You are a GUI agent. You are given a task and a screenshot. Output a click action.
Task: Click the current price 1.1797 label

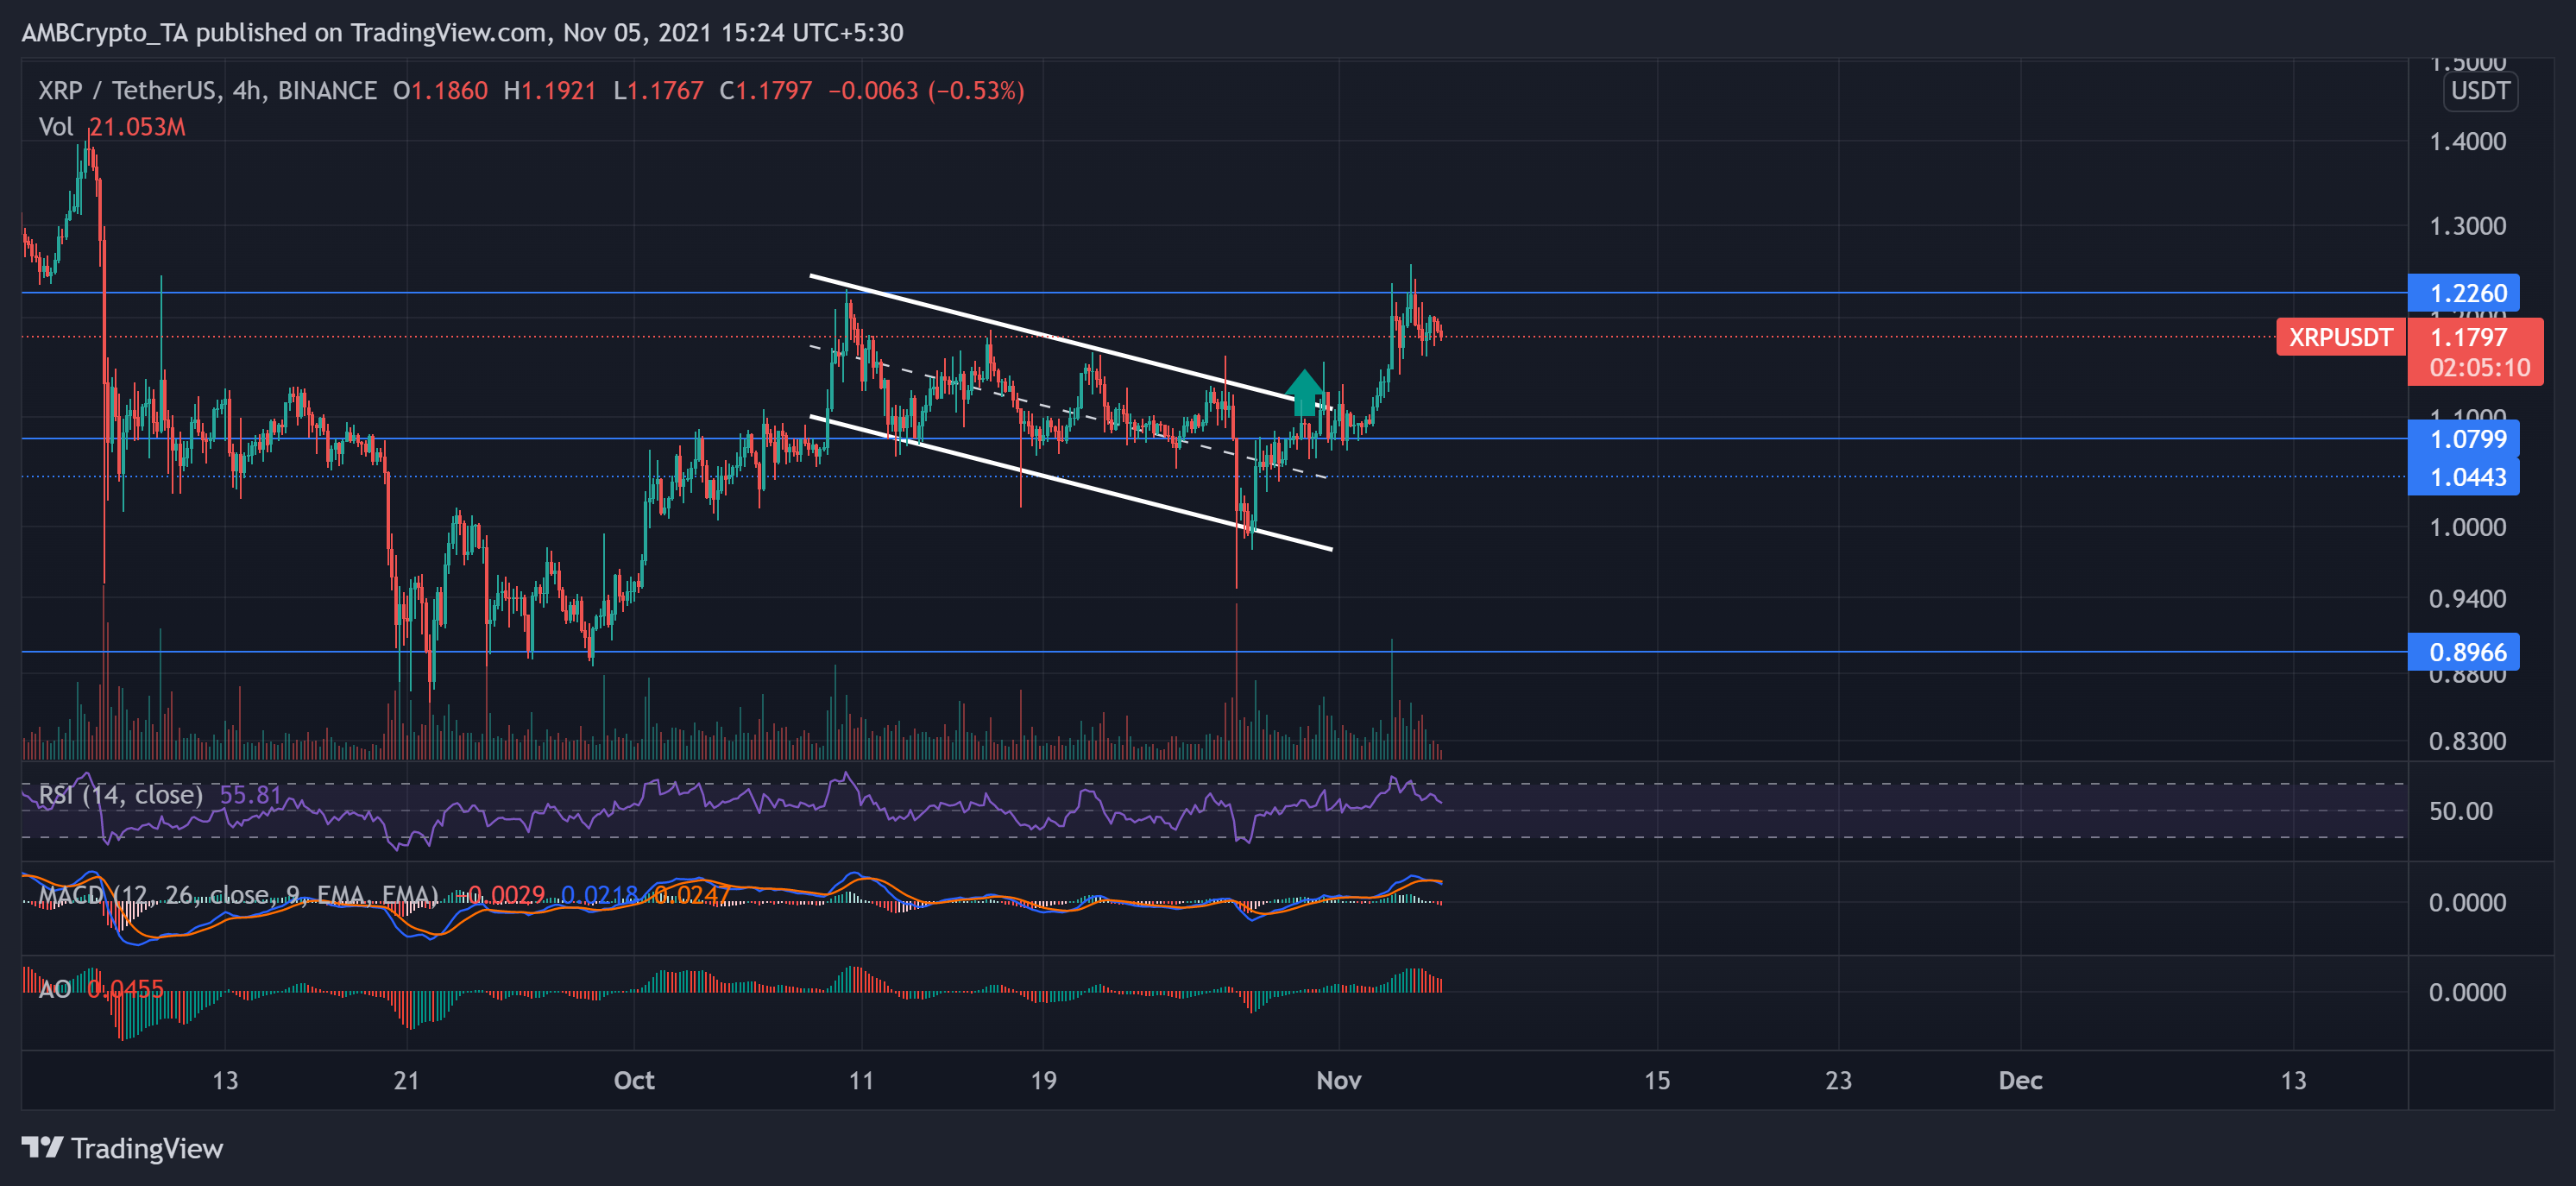click(x=2468, y=337)
